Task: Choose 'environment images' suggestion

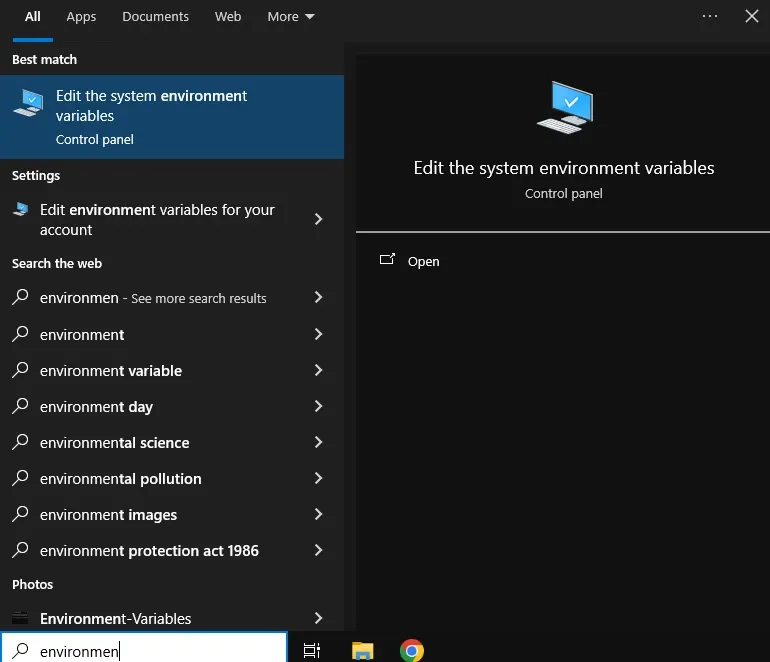Action: point(172,515)
